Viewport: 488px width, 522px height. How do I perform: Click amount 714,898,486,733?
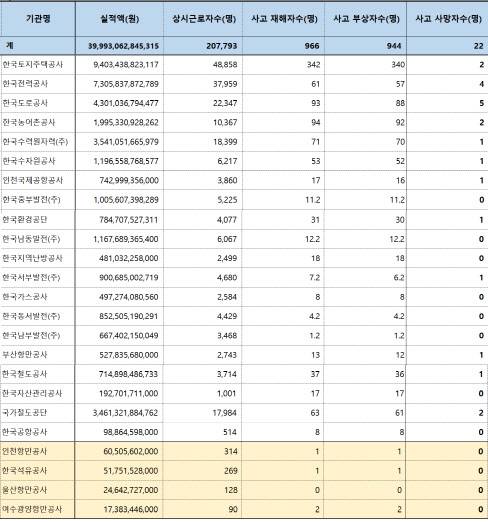click(x=128, y=374)
